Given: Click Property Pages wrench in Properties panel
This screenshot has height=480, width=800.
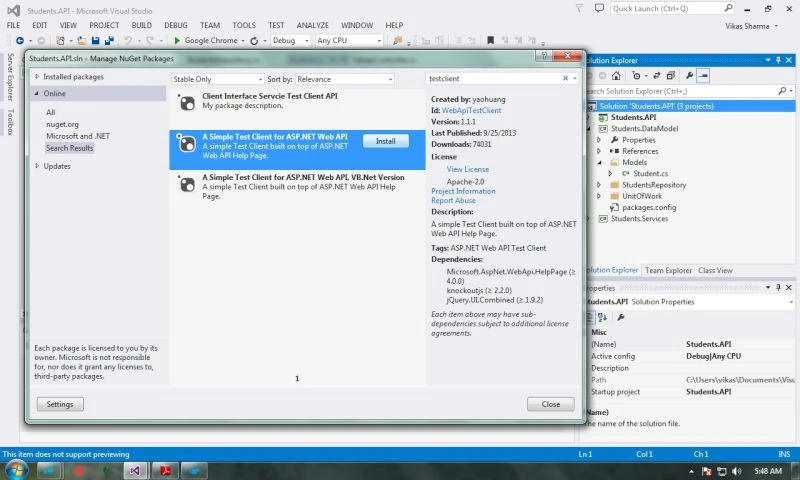Looking at the screenshot, I should [x=621, y=317].
